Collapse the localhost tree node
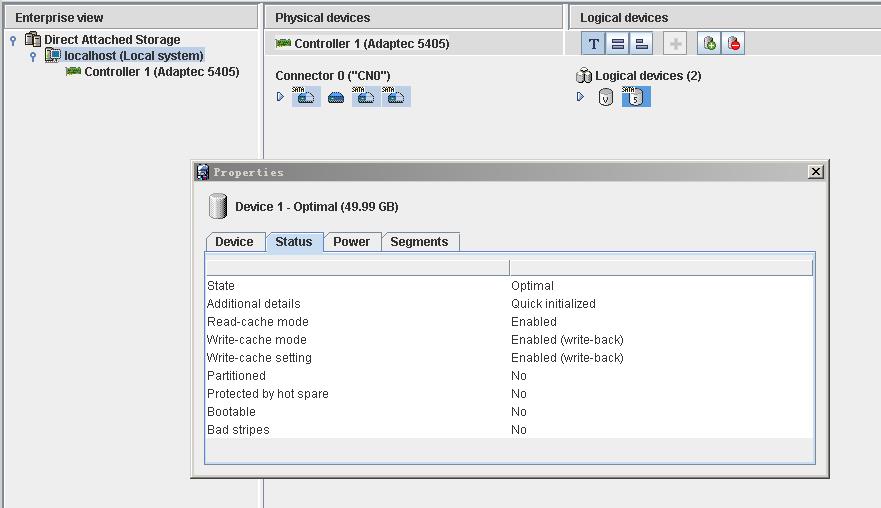 [x=33, y=57]
